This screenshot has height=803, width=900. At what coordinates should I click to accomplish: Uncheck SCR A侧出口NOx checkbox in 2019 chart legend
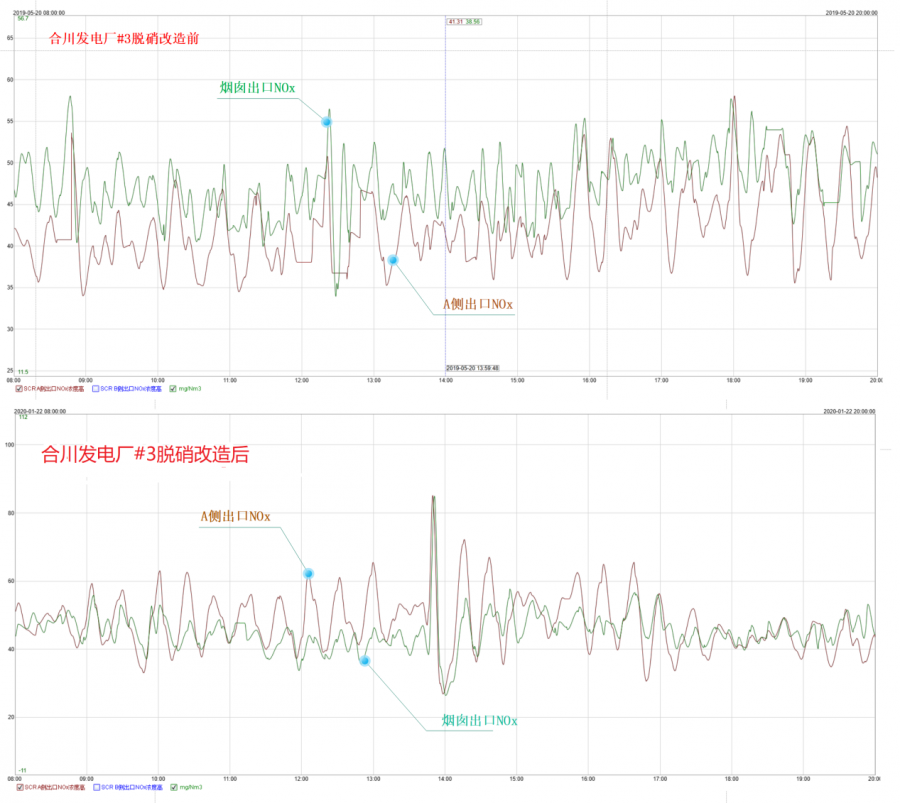[x=19, y=389]
